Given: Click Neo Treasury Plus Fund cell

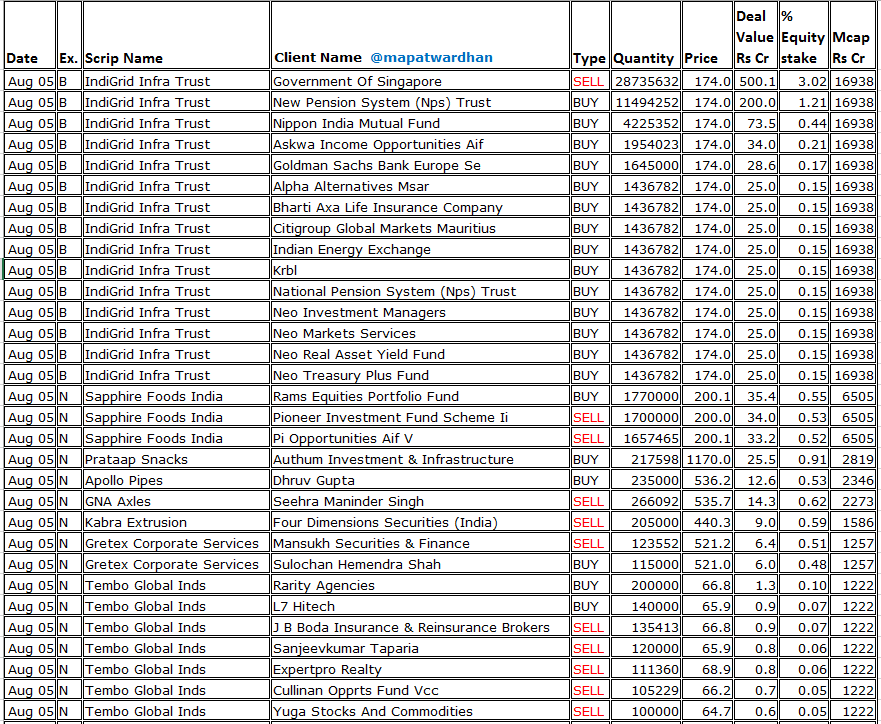Looking at the screenshot, I should [420, 375].
